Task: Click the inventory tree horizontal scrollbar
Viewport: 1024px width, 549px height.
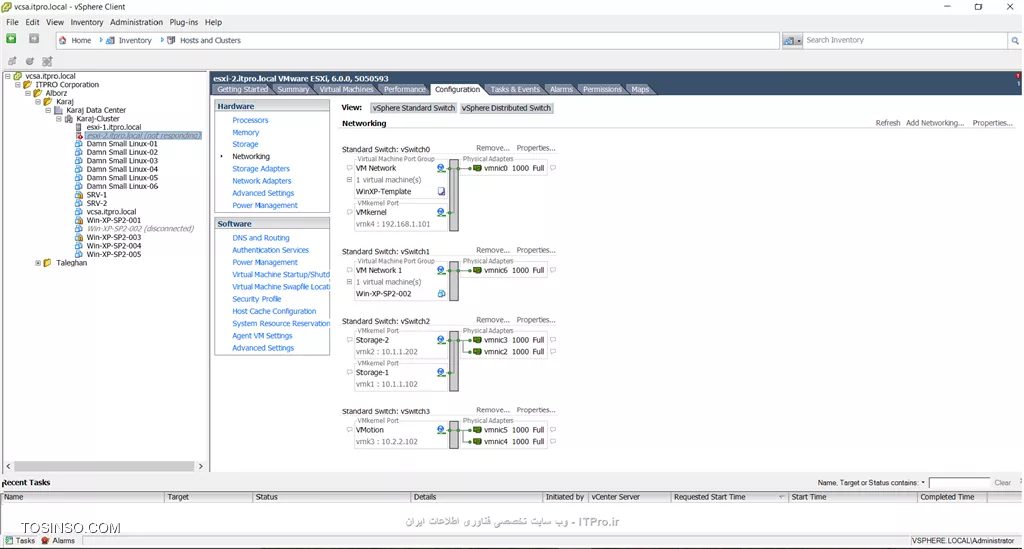Action: tap(104, 467)
